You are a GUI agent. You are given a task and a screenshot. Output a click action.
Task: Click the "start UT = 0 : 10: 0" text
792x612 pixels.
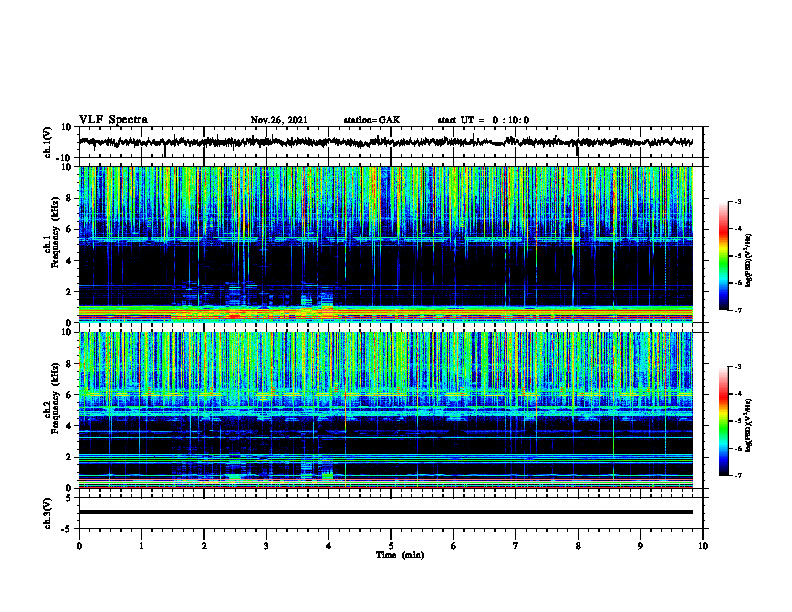[x=483, y=120]
